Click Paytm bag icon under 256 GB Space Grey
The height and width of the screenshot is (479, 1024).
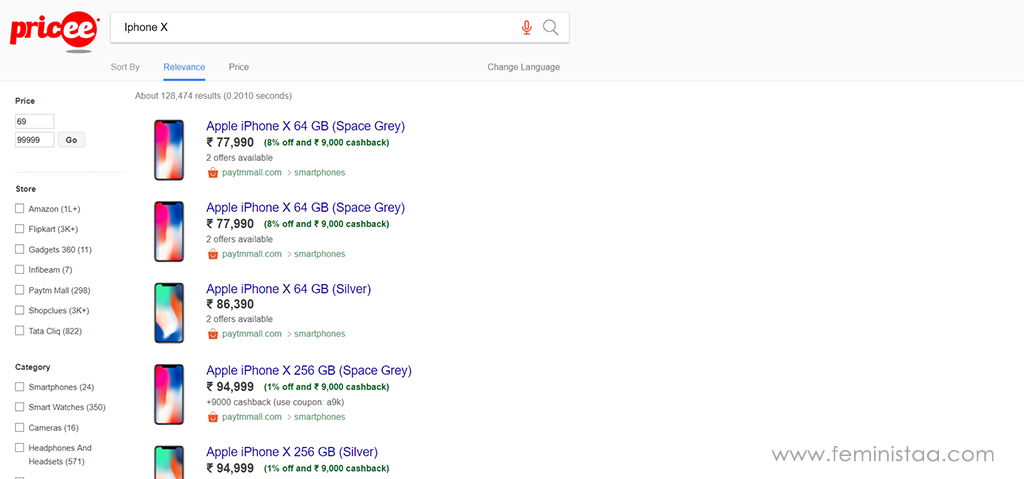[x=212, y=417]
